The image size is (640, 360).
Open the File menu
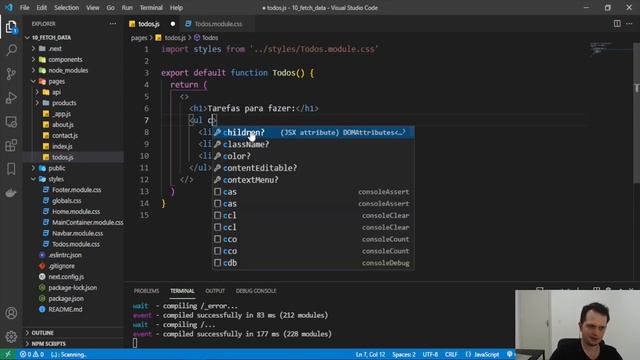[24, 8]
